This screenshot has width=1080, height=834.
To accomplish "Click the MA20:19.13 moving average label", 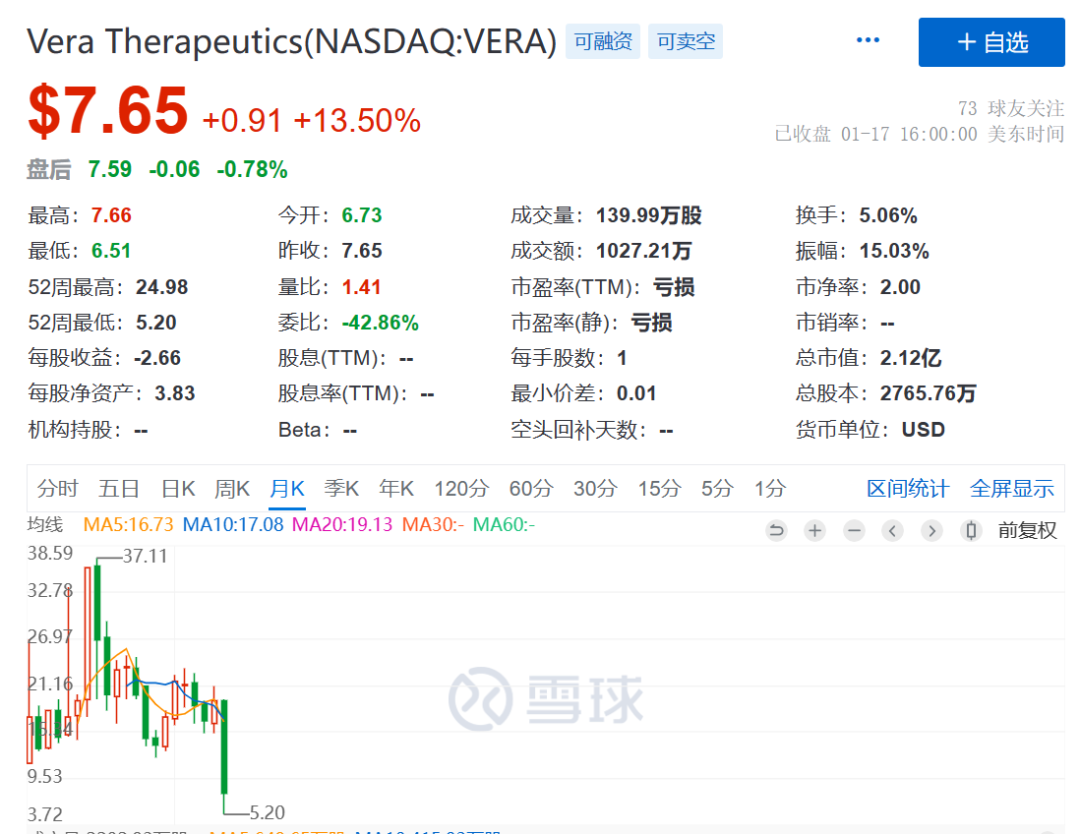I will (x=342, y=525).
